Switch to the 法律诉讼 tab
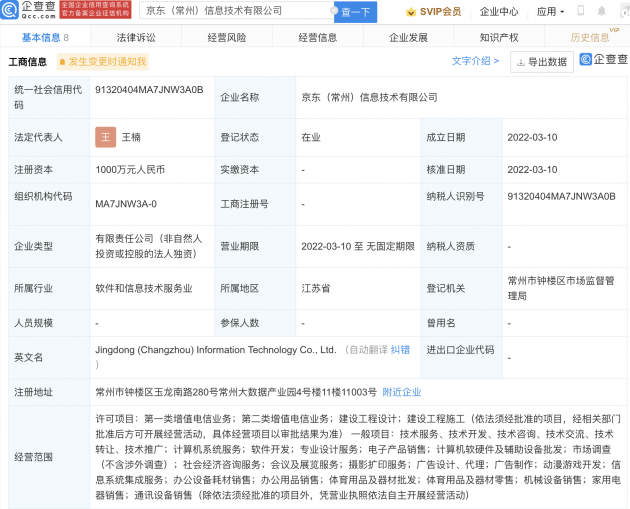The image size is (630, 509). 136,37
